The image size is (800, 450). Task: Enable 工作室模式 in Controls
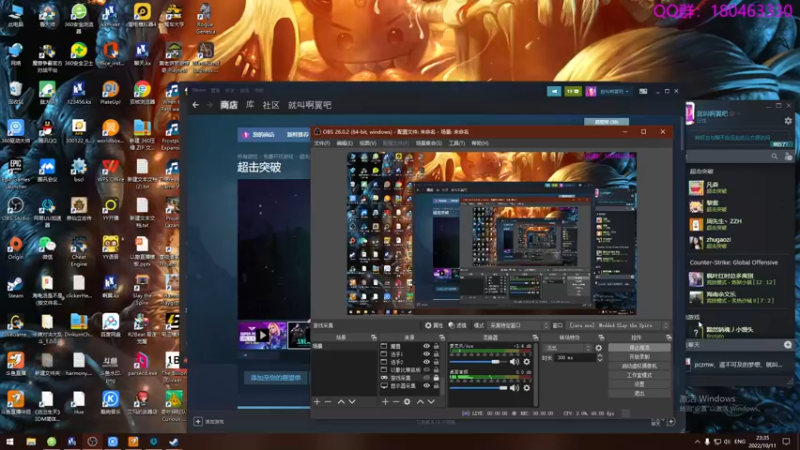tap(639, 375)
